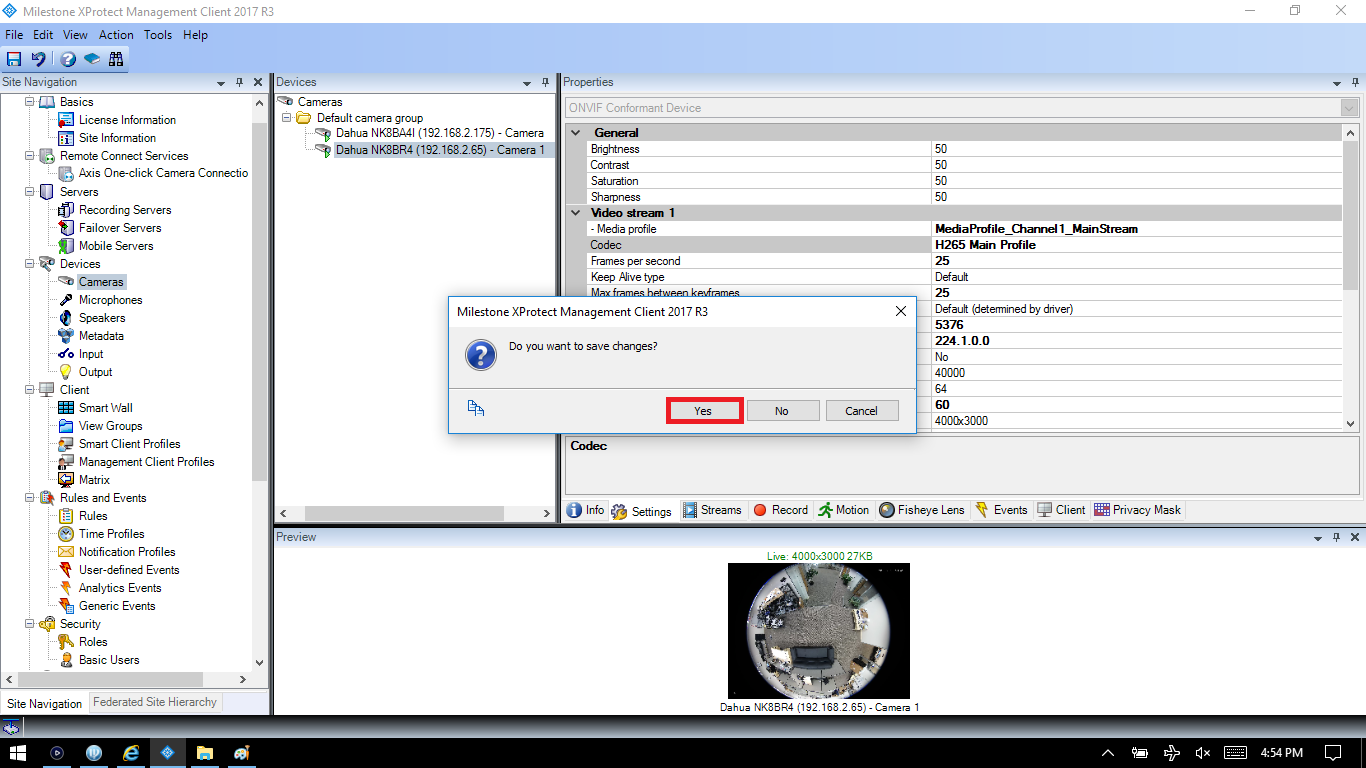
Task: Open the Tools menu
Action: pyautogui.click(x=158, y=35)
